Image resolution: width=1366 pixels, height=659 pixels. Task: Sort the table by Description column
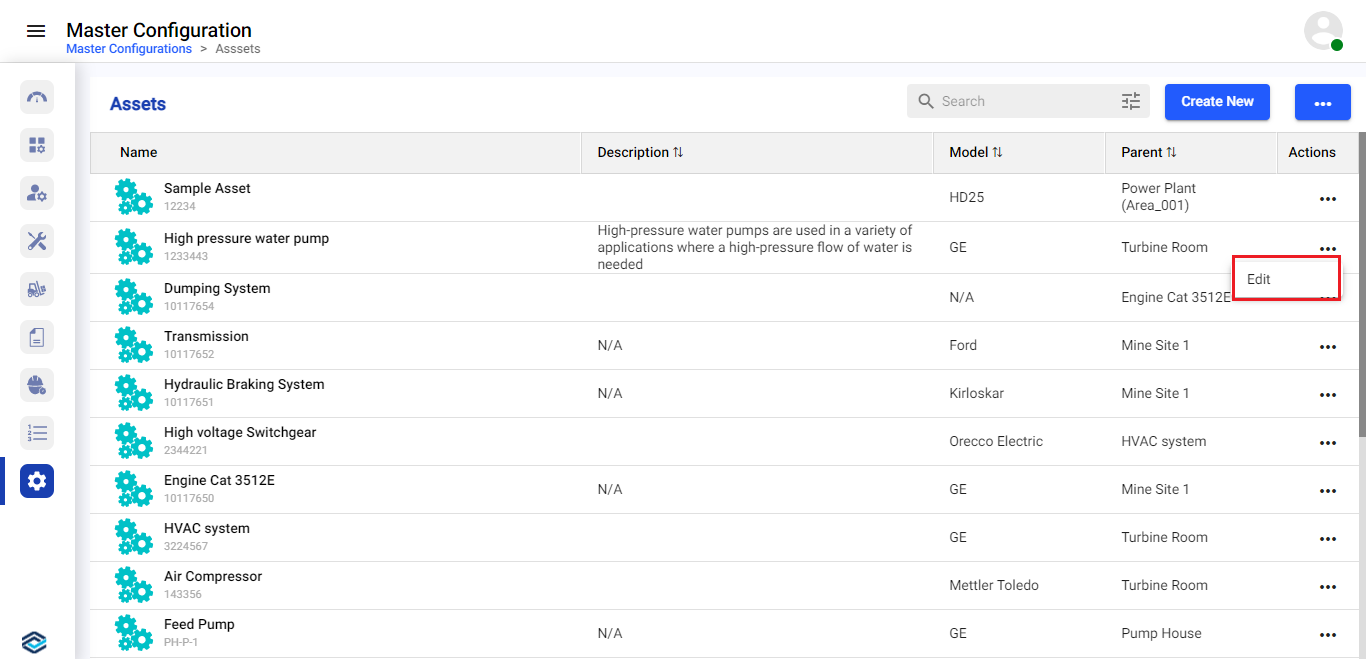point(678,153)
